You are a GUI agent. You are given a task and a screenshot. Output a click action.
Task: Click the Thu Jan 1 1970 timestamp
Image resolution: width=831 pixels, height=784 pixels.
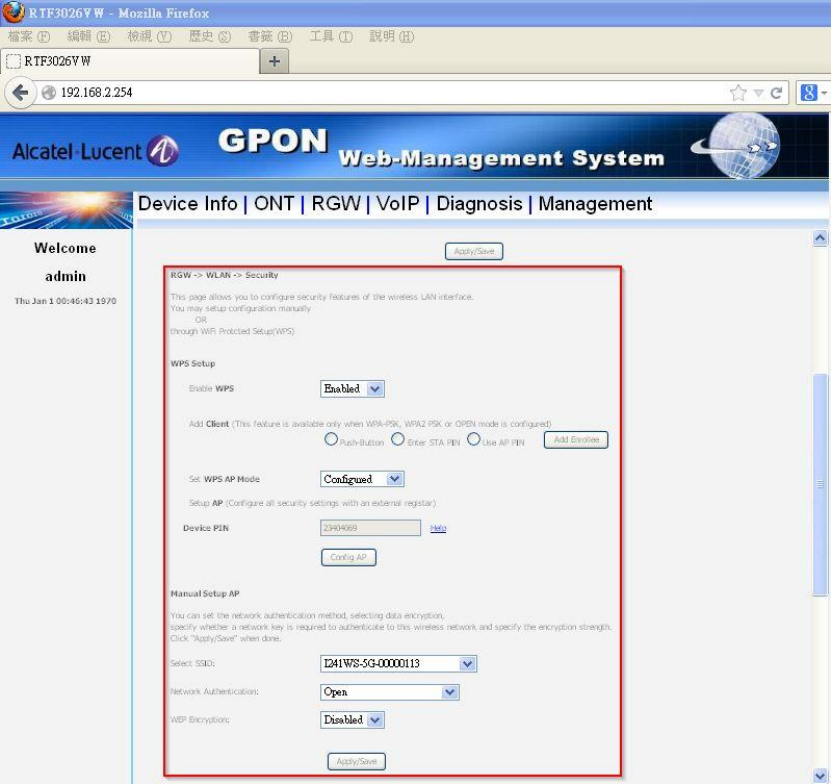65,301
